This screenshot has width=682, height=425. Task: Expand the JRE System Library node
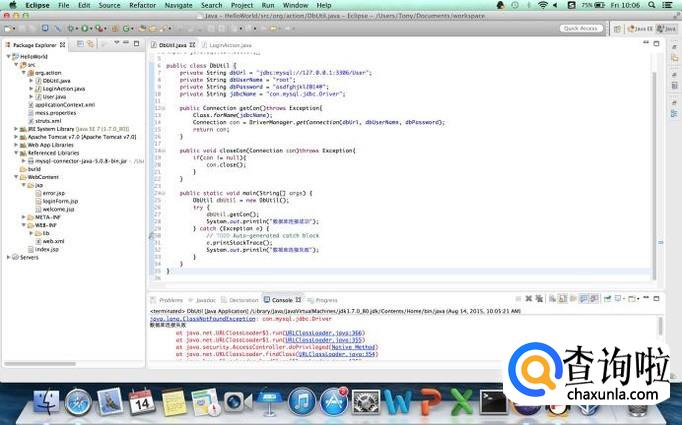point(16,130)
